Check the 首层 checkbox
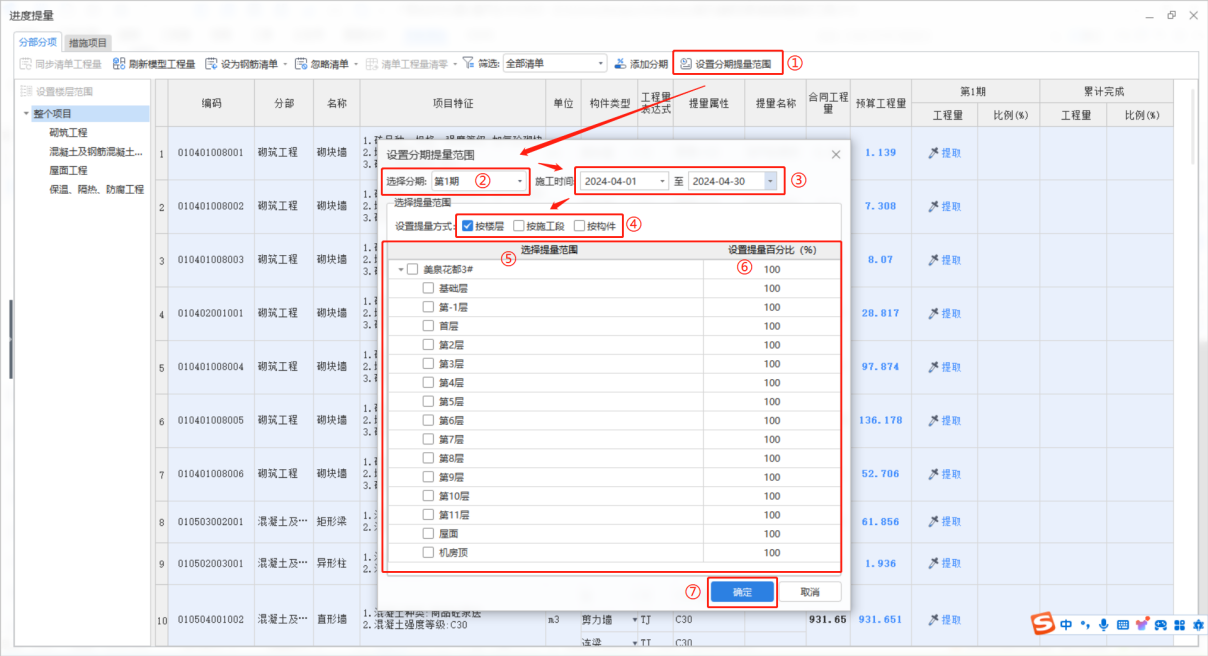The height and width of the screenshot is (656, 1208). [429, 326]
